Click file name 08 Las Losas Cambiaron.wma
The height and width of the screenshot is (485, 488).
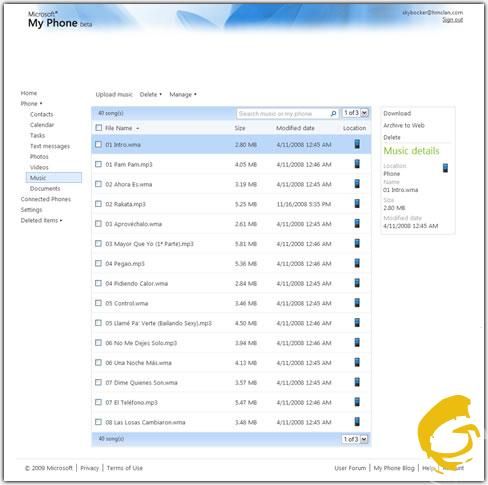(145, 422)
